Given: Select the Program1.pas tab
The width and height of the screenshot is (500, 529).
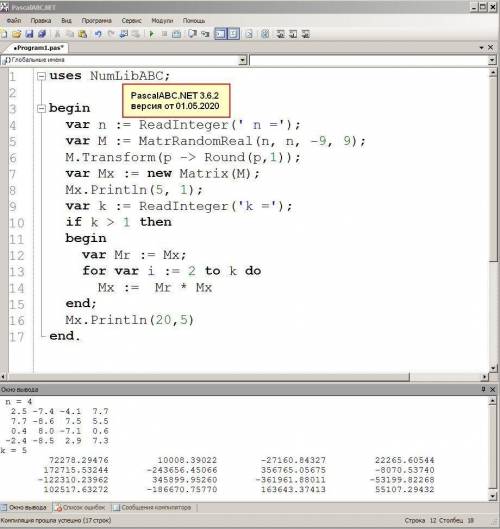Looking at the screenshot, I should pos(38,48).
